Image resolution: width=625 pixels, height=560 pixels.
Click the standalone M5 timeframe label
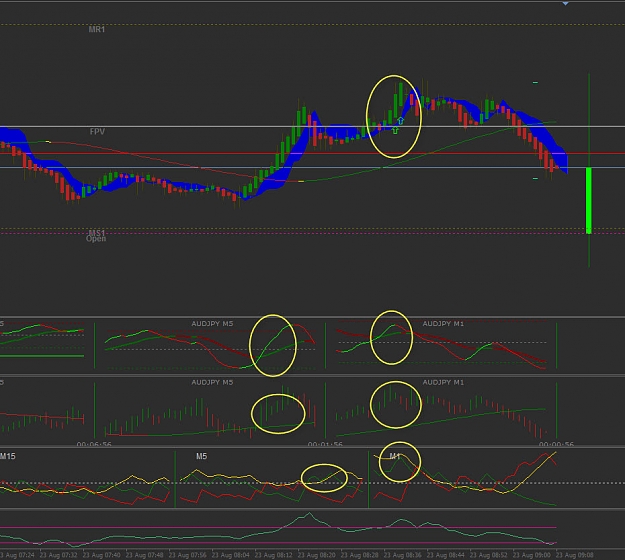[x=201, y=456]
